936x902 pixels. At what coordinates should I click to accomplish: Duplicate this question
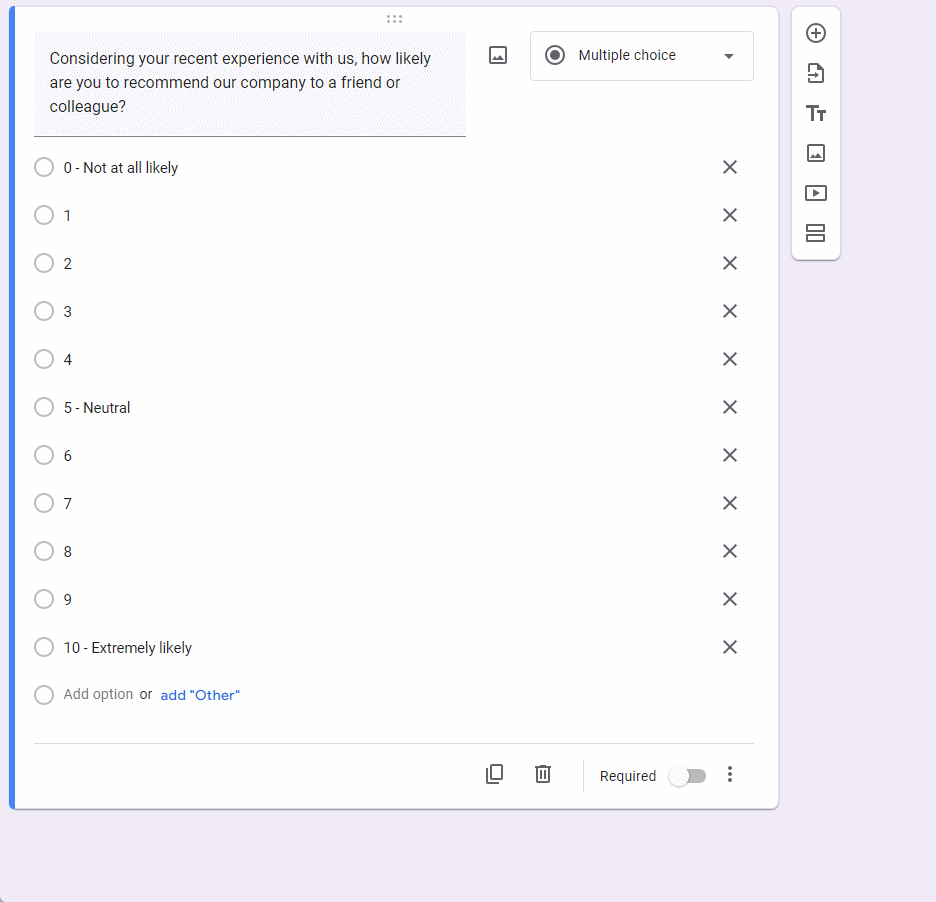tap(494, 774)
